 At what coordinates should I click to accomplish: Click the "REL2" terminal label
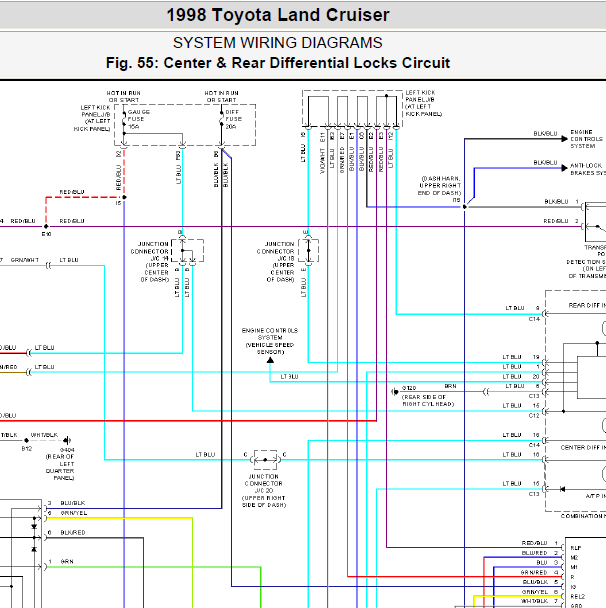[x=578, y=597]
